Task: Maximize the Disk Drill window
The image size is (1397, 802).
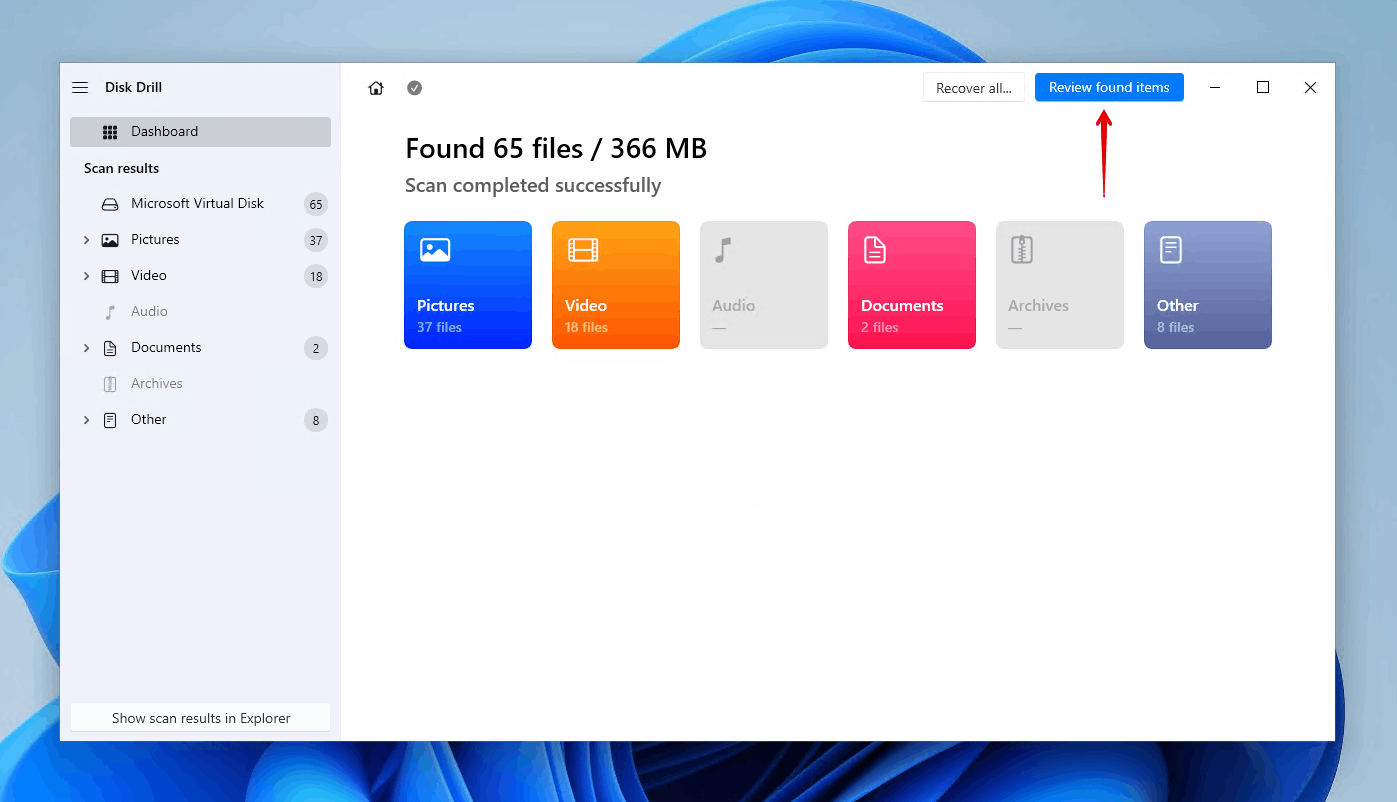Action: pyautogui.click(x=1263, y=88)
